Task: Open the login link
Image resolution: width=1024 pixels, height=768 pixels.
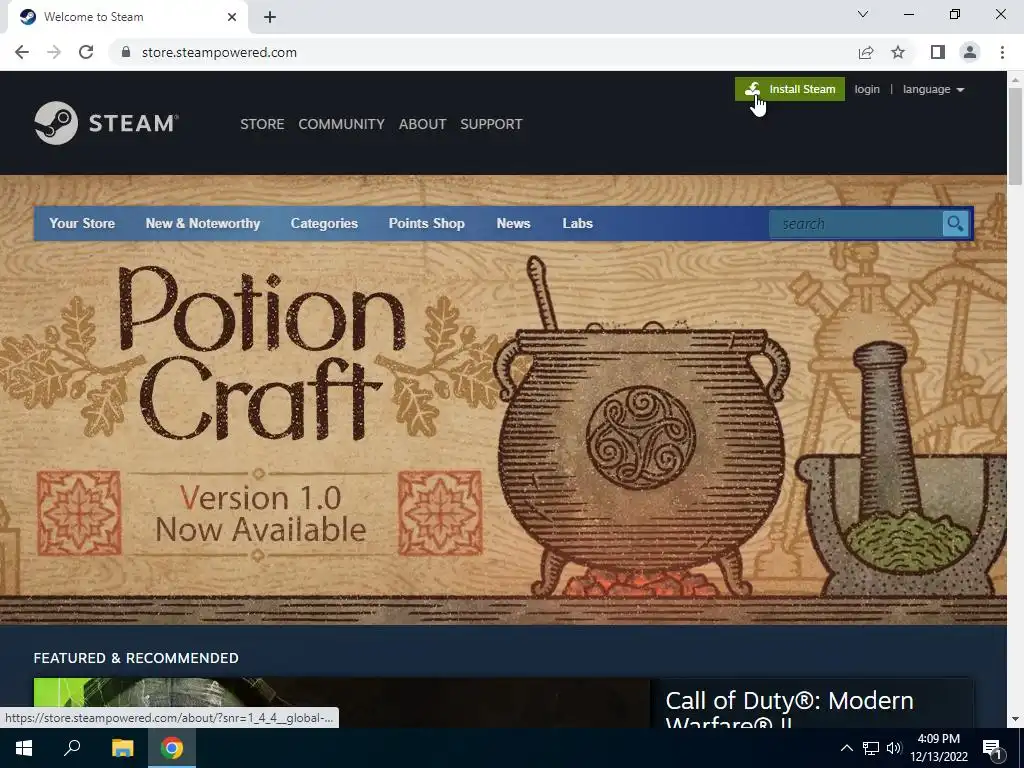Action: click(x=867, y=89)
